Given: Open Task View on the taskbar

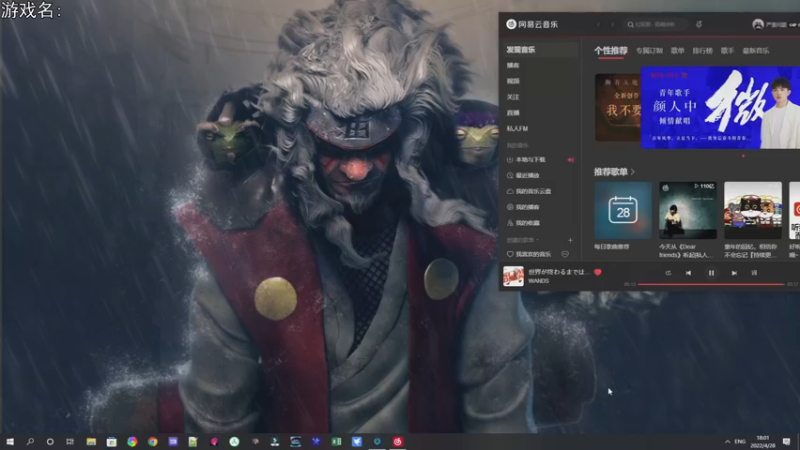Looking at the screenshot, I should 70,441.
